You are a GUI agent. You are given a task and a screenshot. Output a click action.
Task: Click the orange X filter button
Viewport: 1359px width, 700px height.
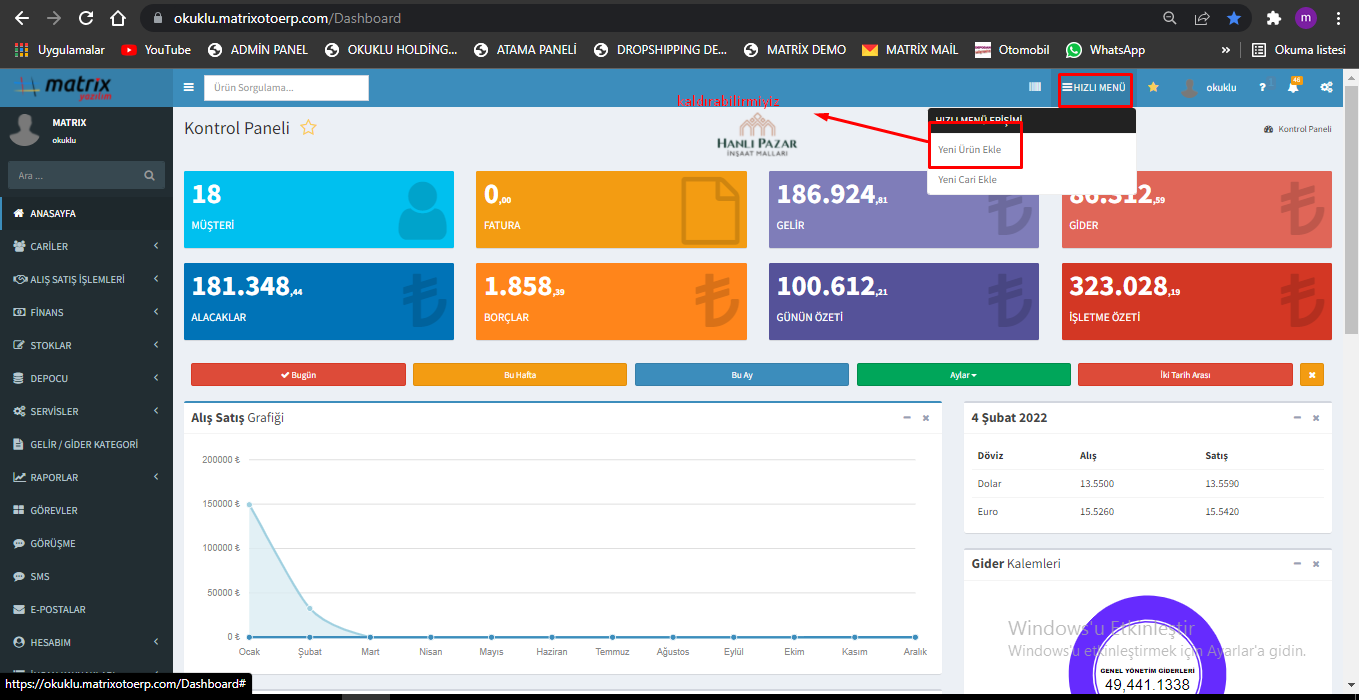pos(1311,375)
